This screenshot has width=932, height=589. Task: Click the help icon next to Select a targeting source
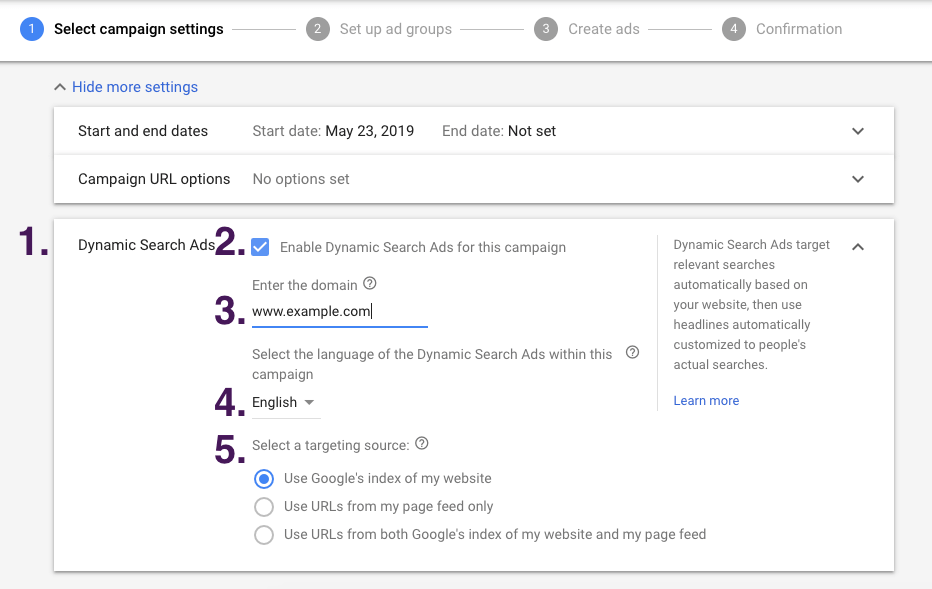422,443
